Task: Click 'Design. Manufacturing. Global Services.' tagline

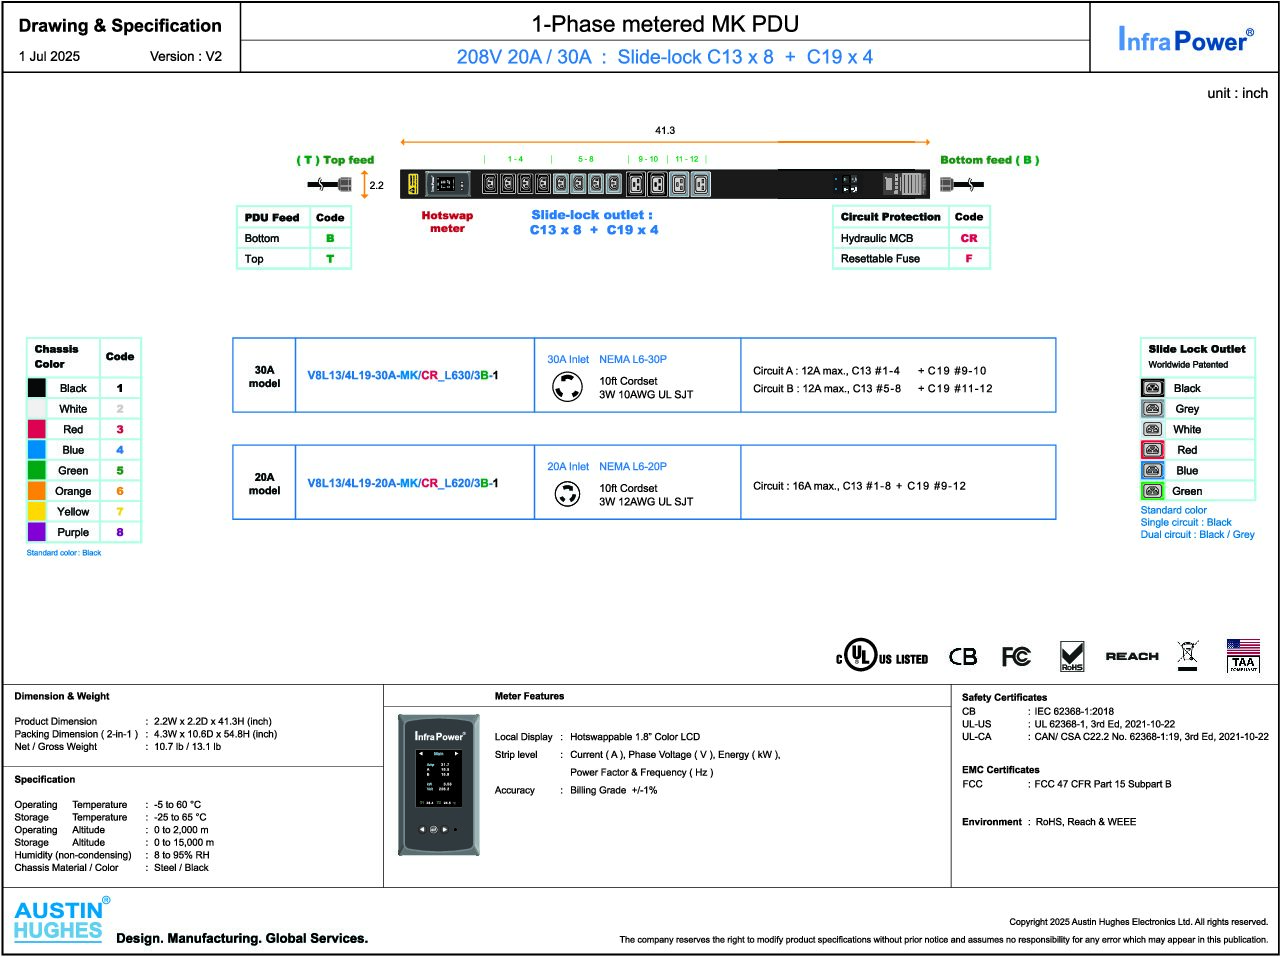Action: click(242, 938)
